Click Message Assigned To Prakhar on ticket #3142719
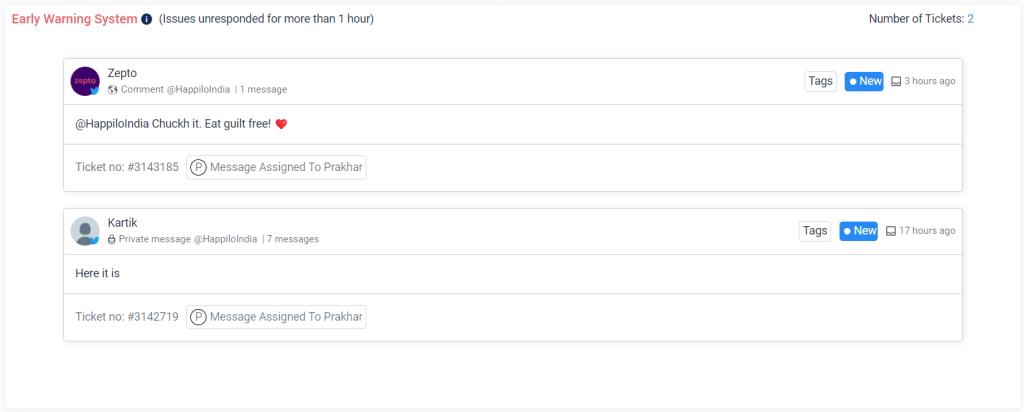Image resolution: width=1024 pixels, height=412 pixels. (x=276, y=317)
